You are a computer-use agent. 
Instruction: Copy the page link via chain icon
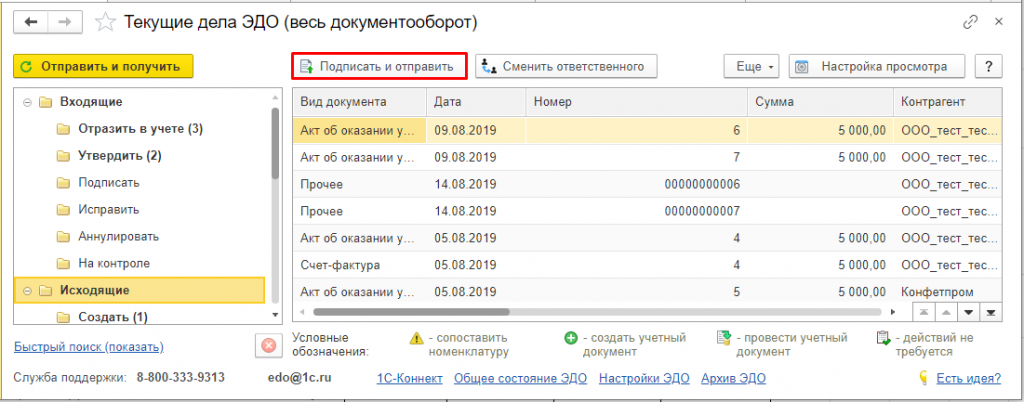[x=970, y=21]
